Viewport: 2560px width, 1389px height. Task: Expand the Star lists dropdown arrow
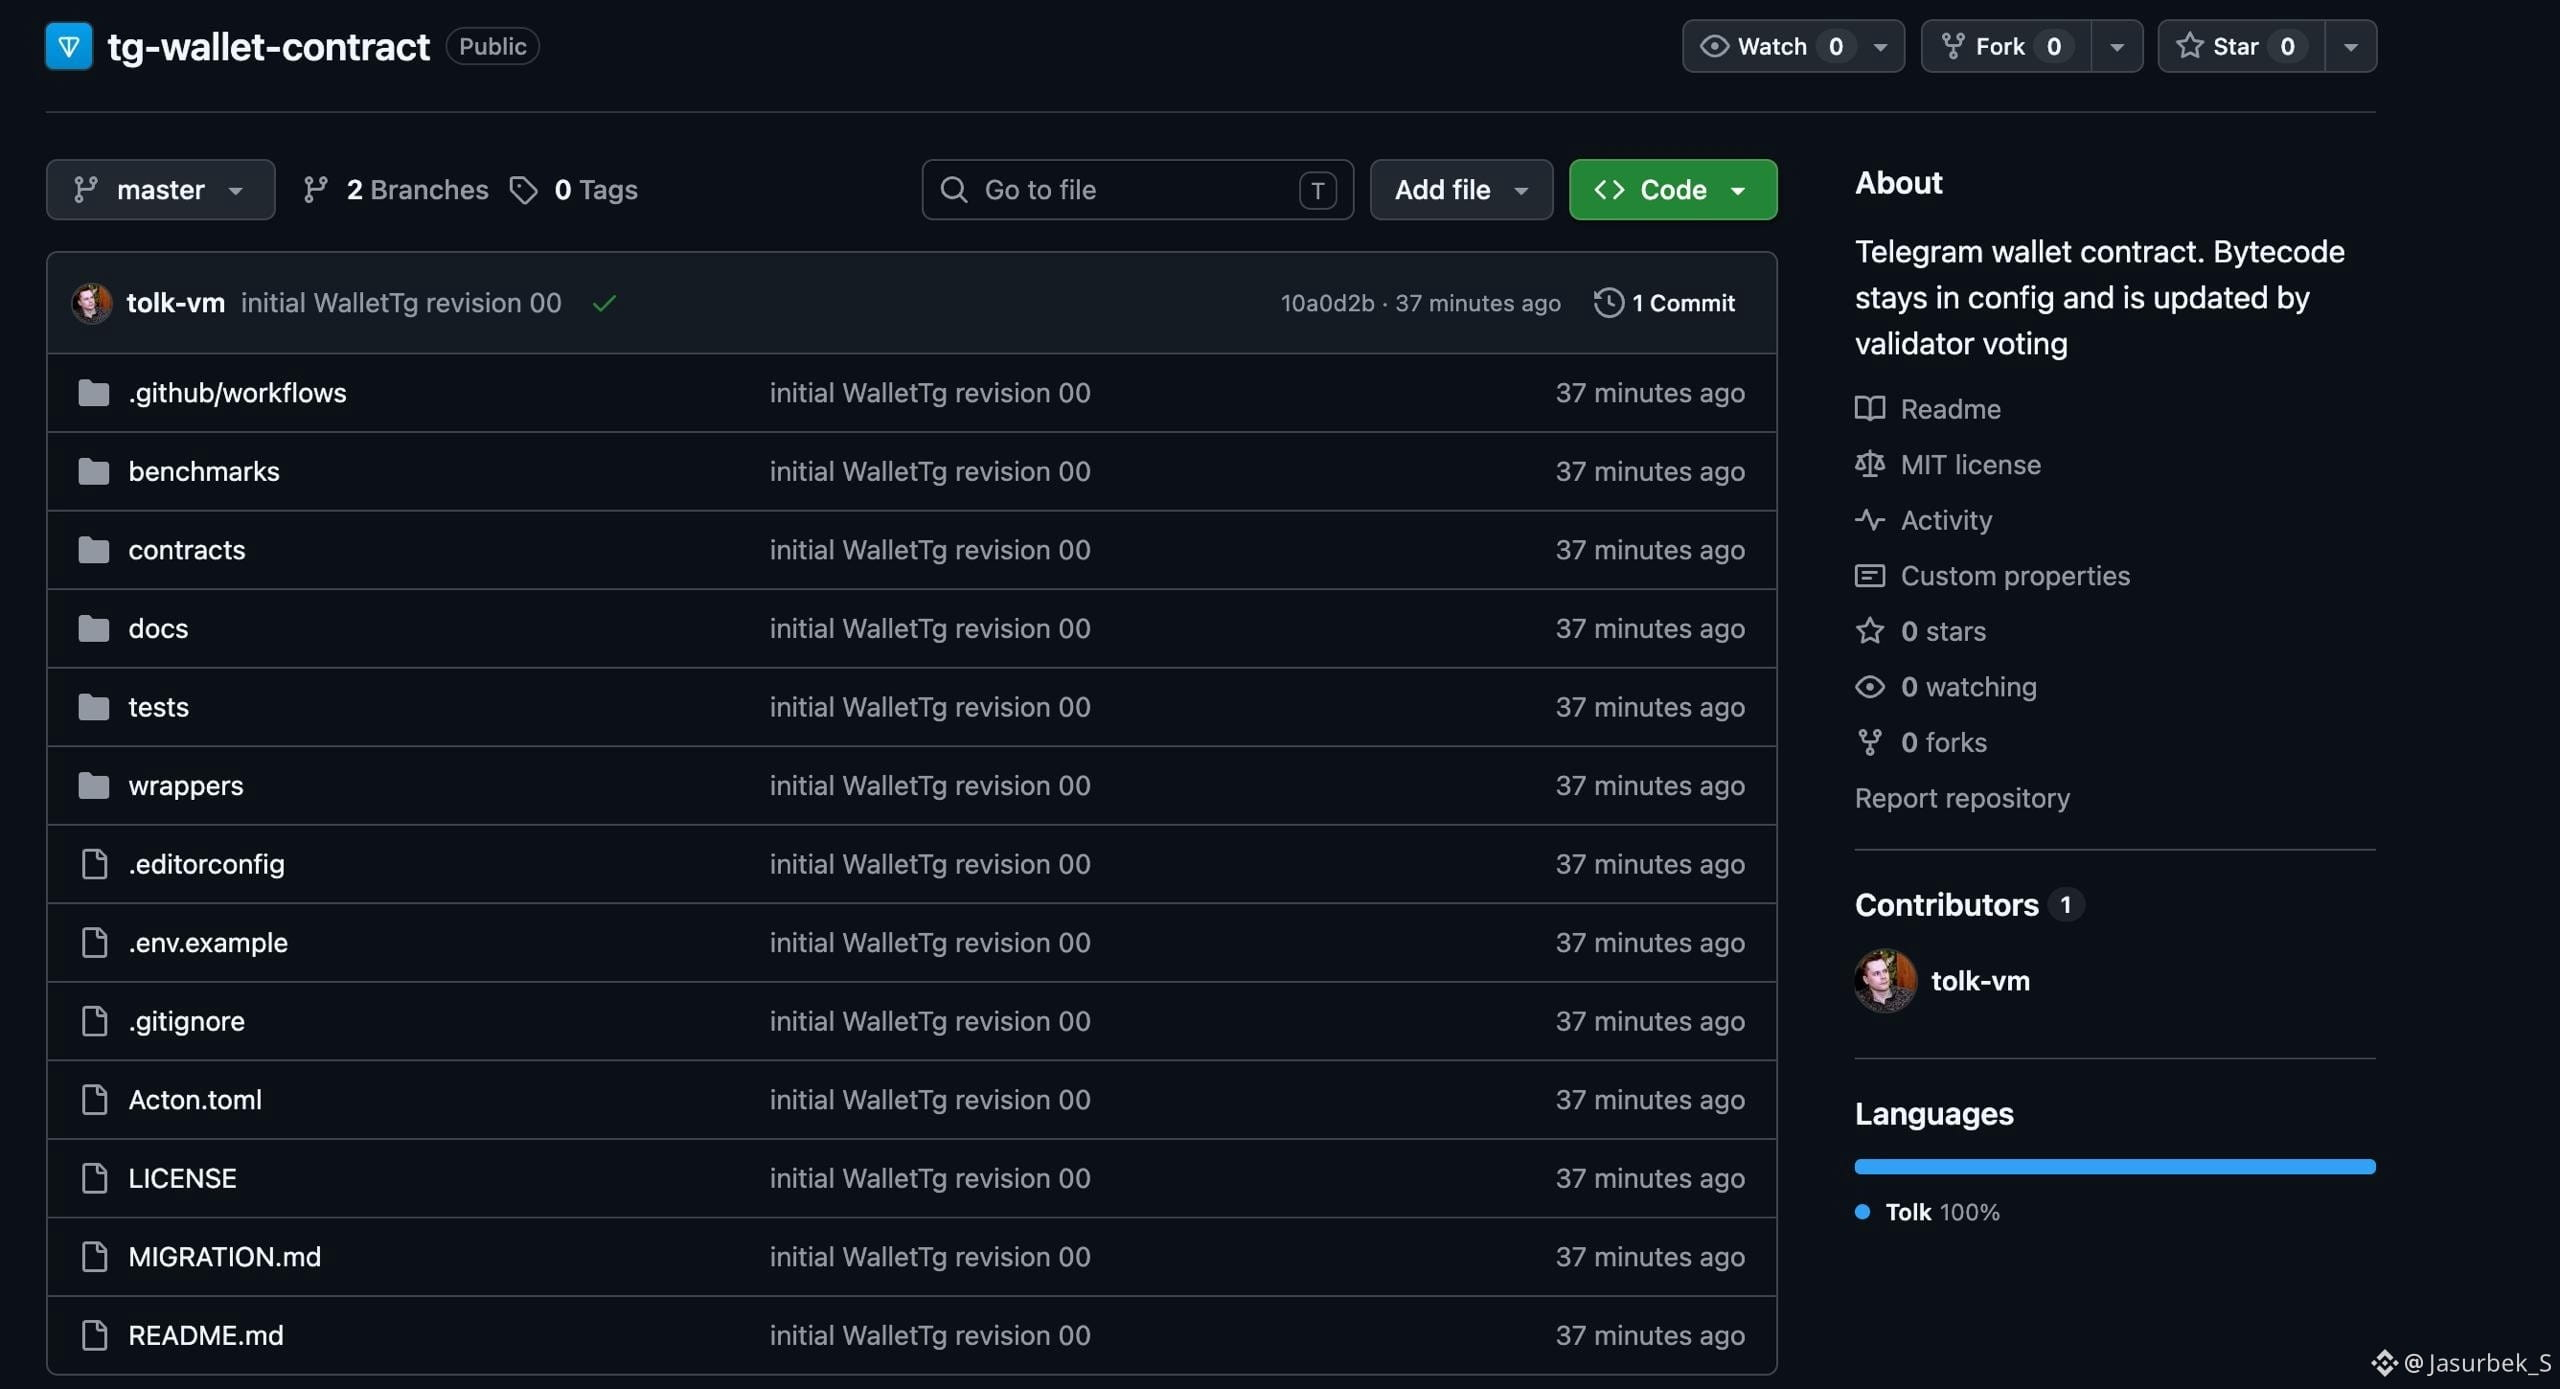coord(2351,47)
